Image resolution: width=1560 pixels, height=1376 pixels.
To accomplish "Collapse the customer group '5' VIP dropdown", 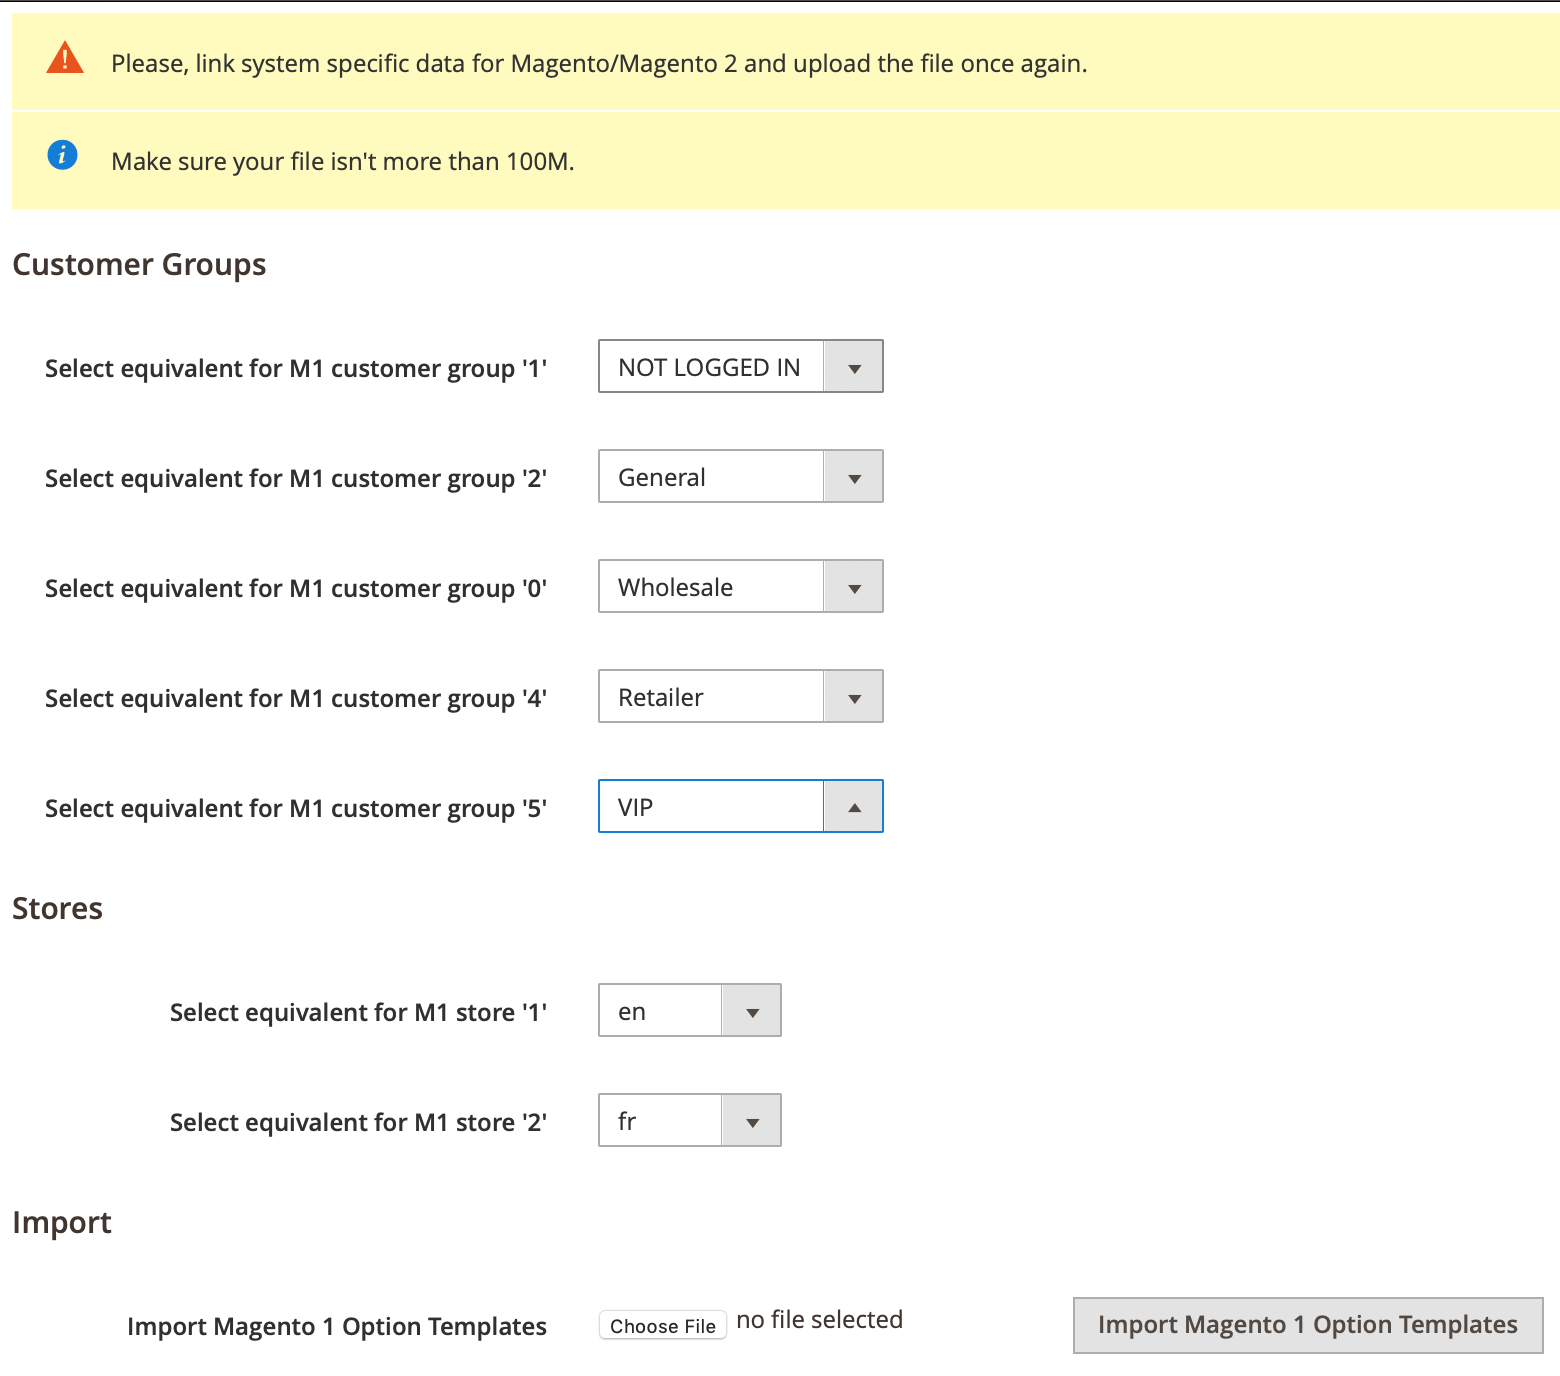I will [741, 806].
